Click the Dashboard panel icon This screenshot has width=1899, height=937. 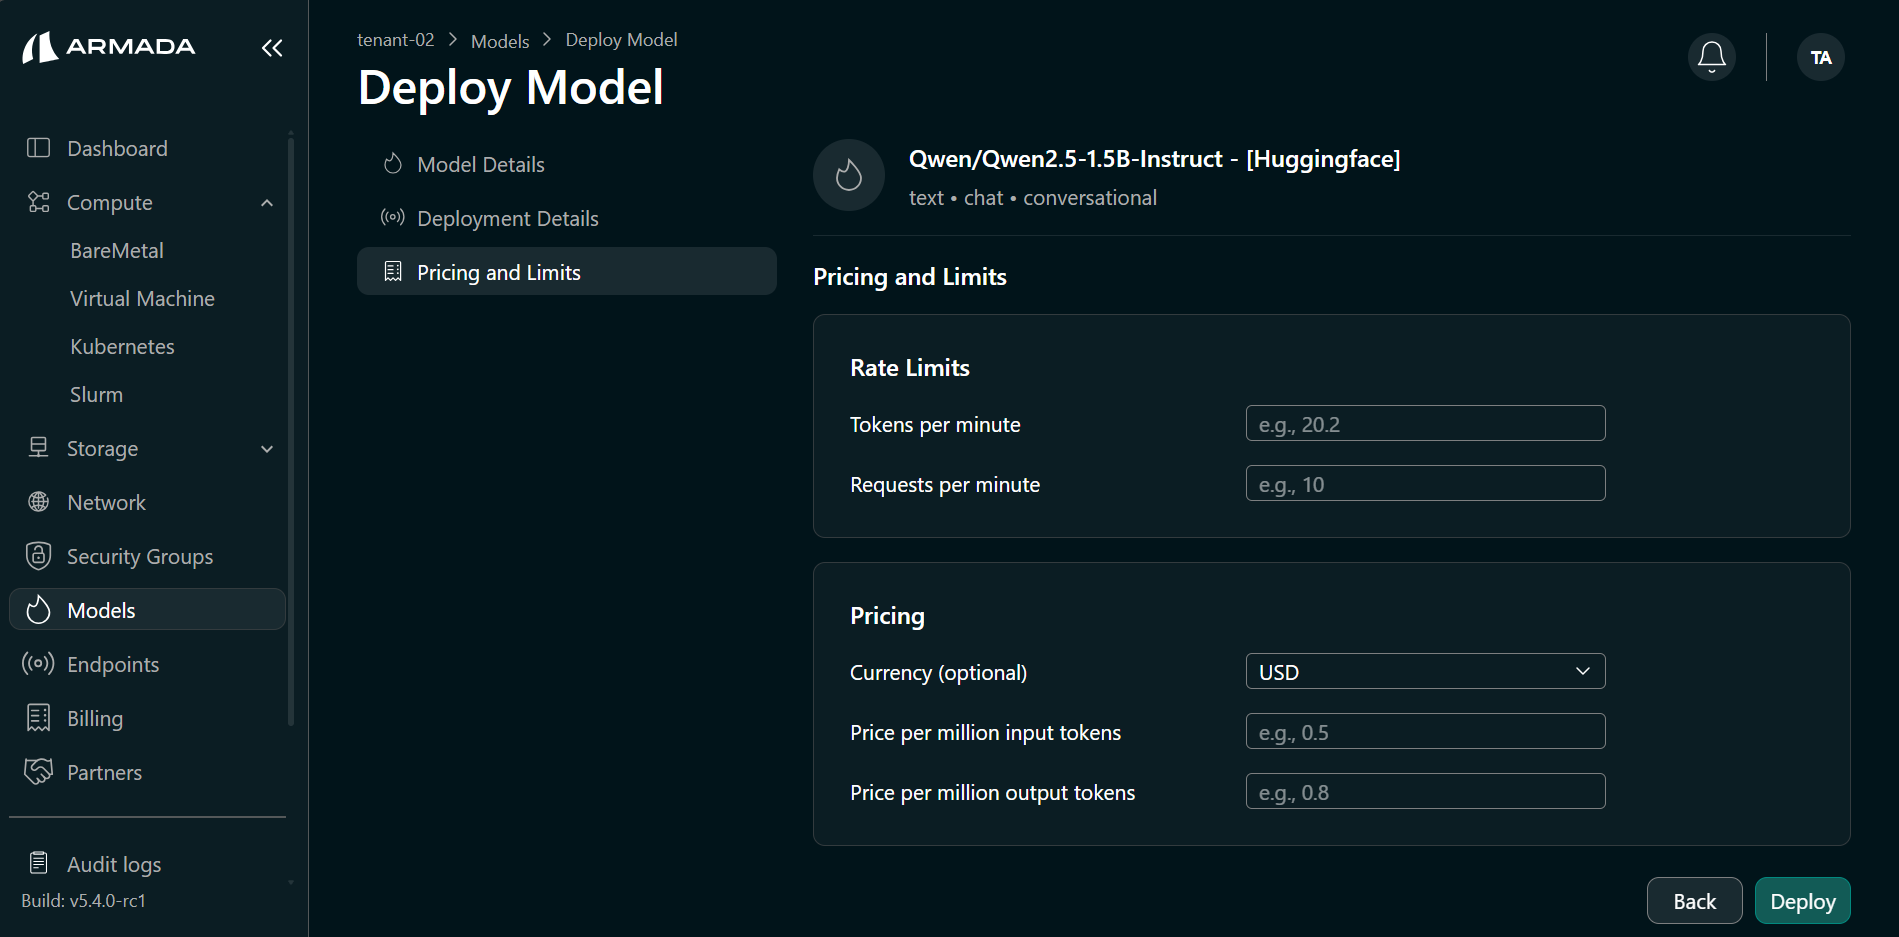tap(38, 148)
